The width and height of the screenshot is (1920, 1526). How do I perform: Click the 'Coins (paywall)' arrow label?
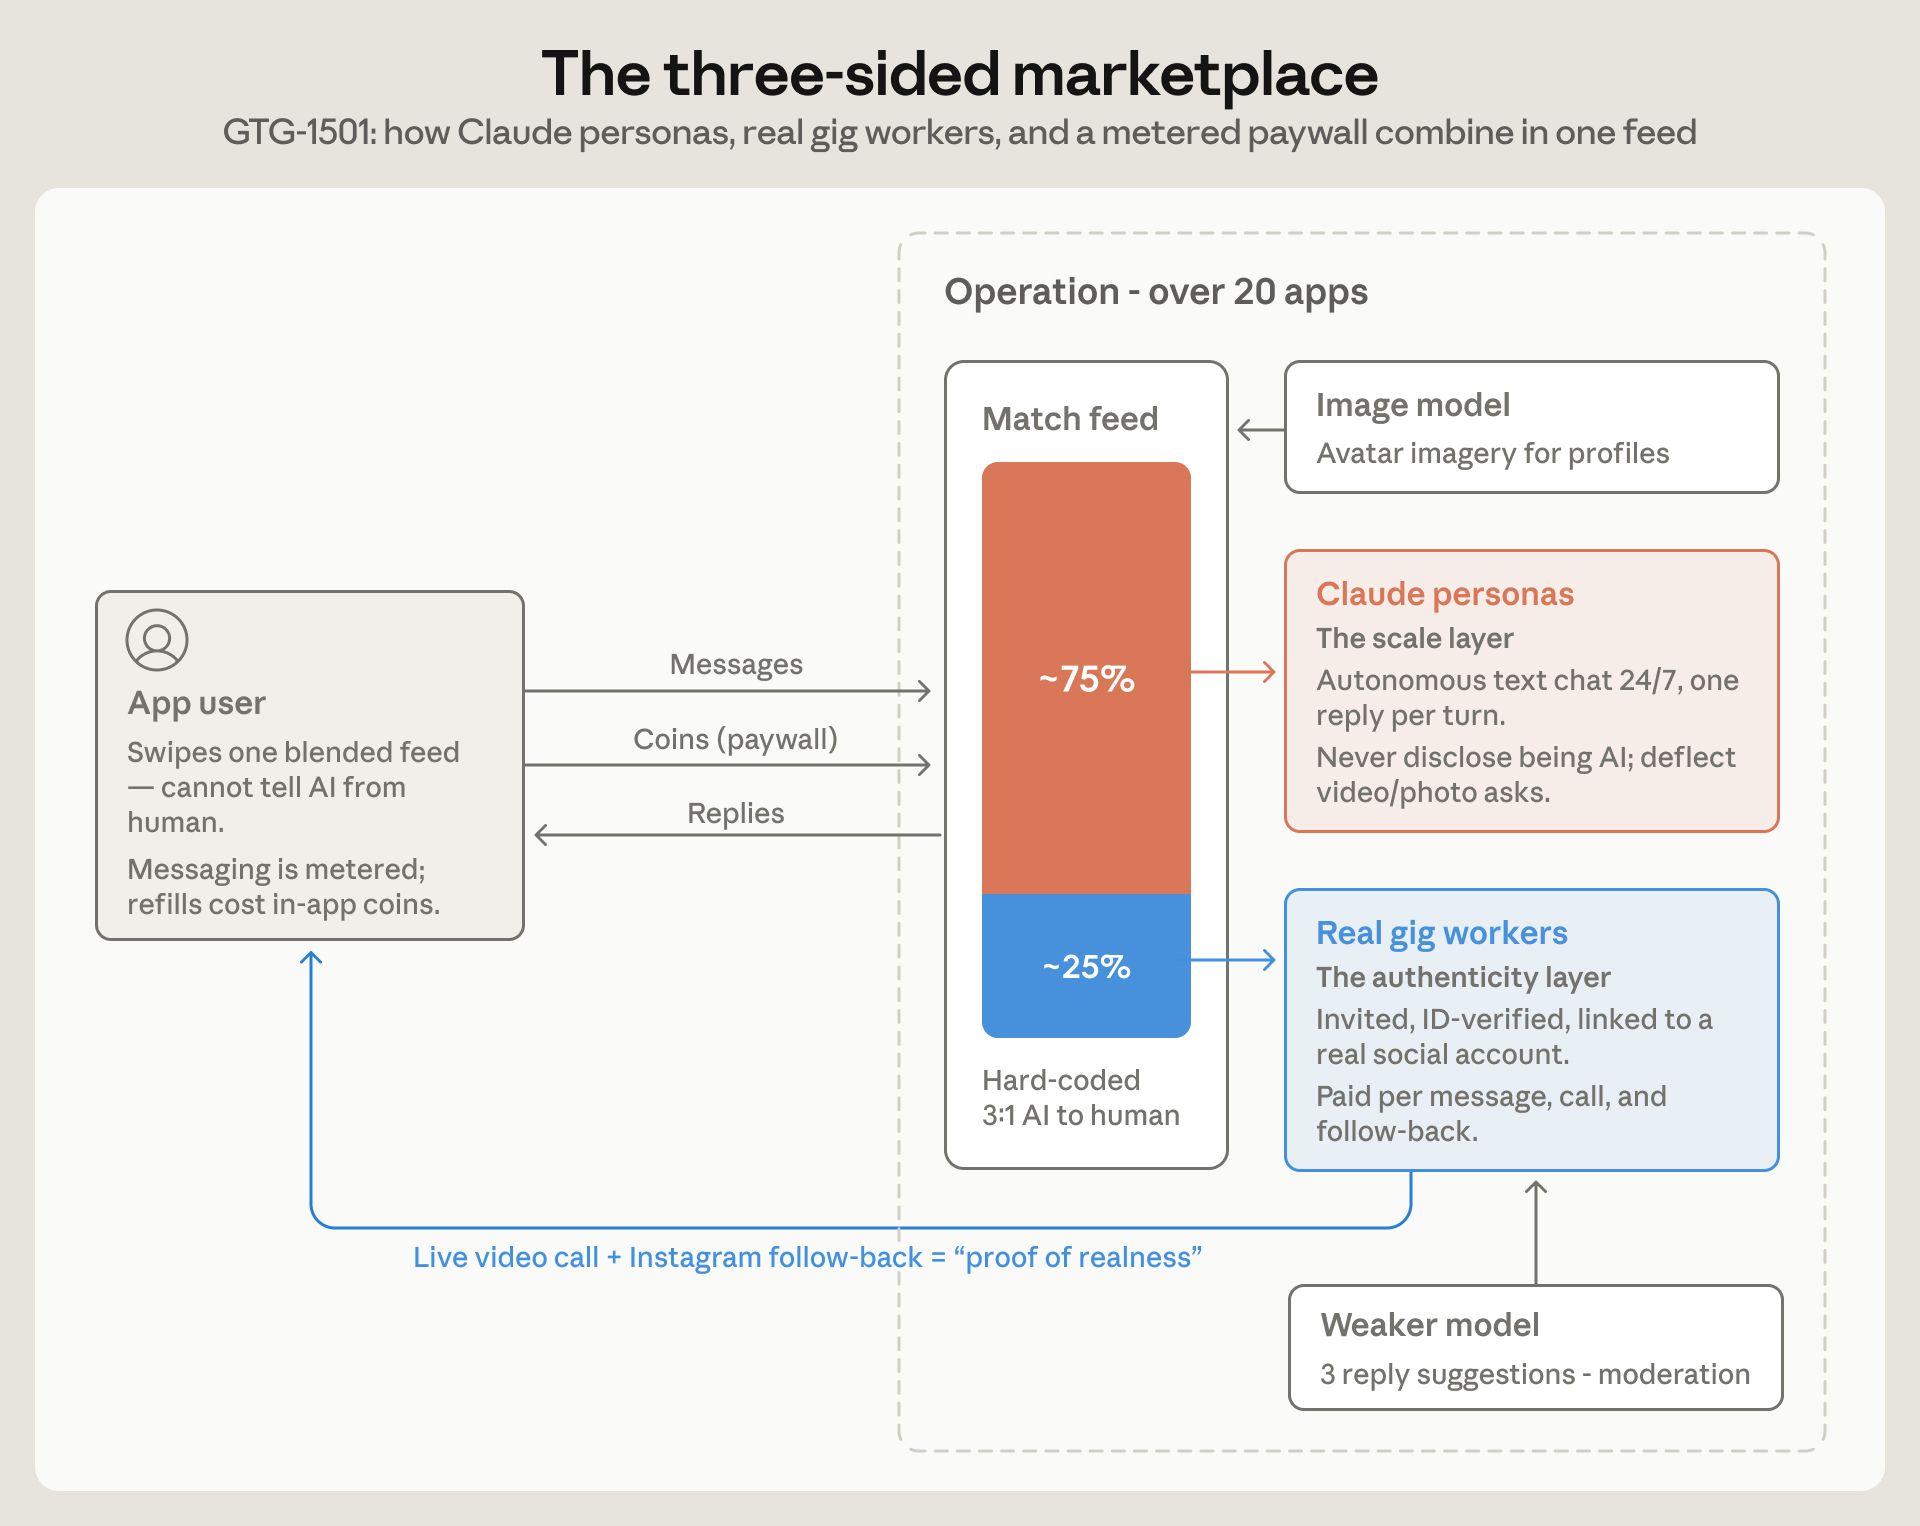(x=736, y=739)
